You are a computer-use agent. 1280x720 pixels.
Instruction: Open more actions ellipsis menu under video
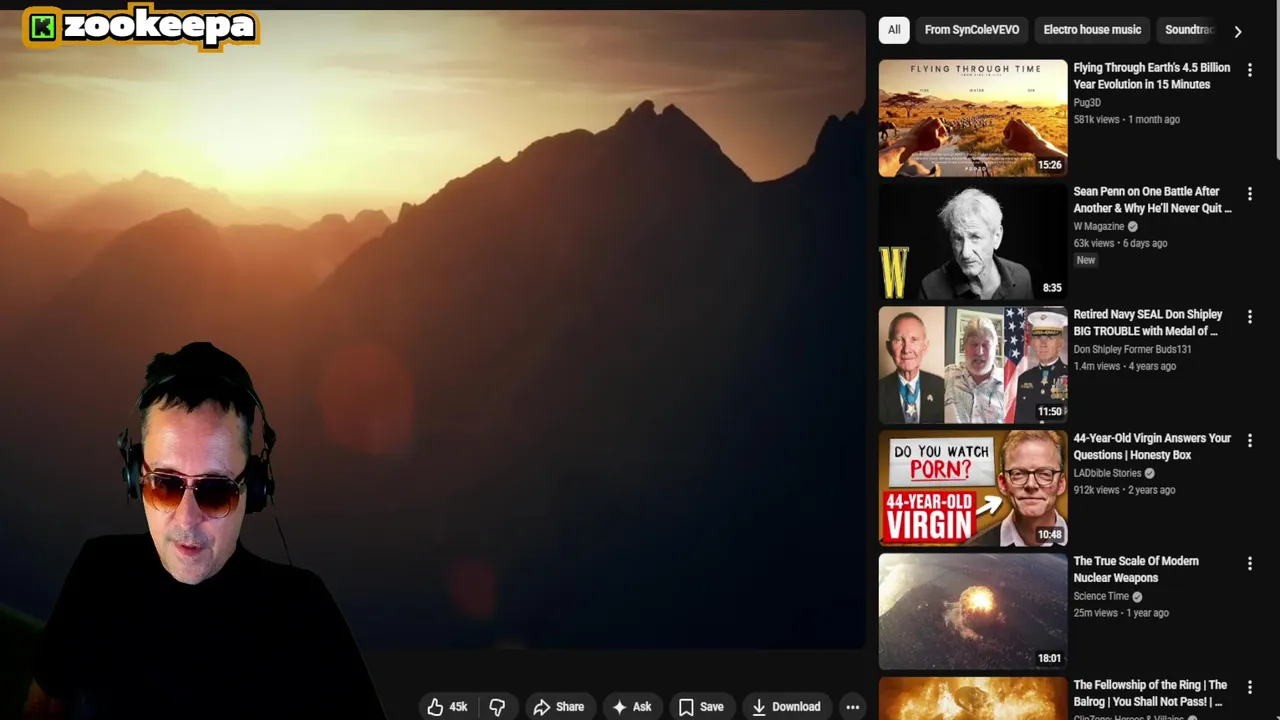point(852,707)
